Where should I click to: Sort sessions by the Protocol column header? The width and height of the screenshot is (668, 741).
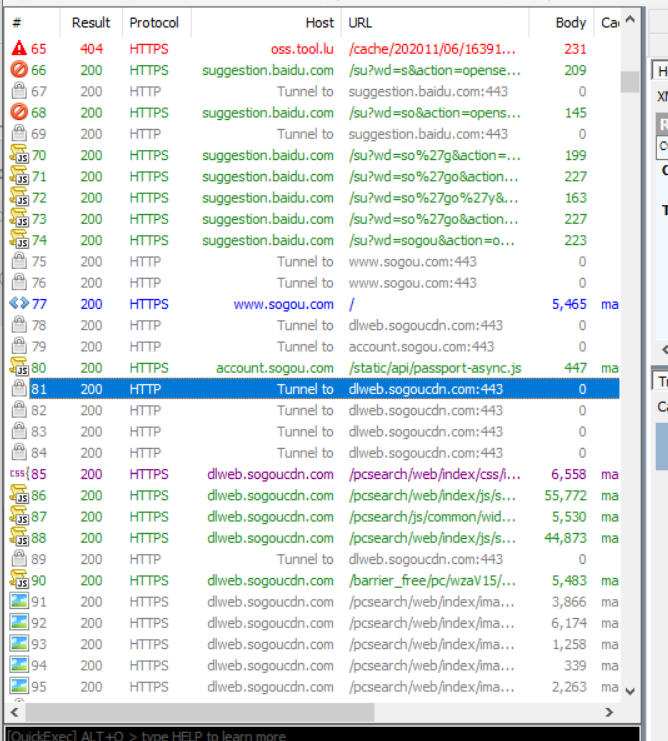(155, 22)
